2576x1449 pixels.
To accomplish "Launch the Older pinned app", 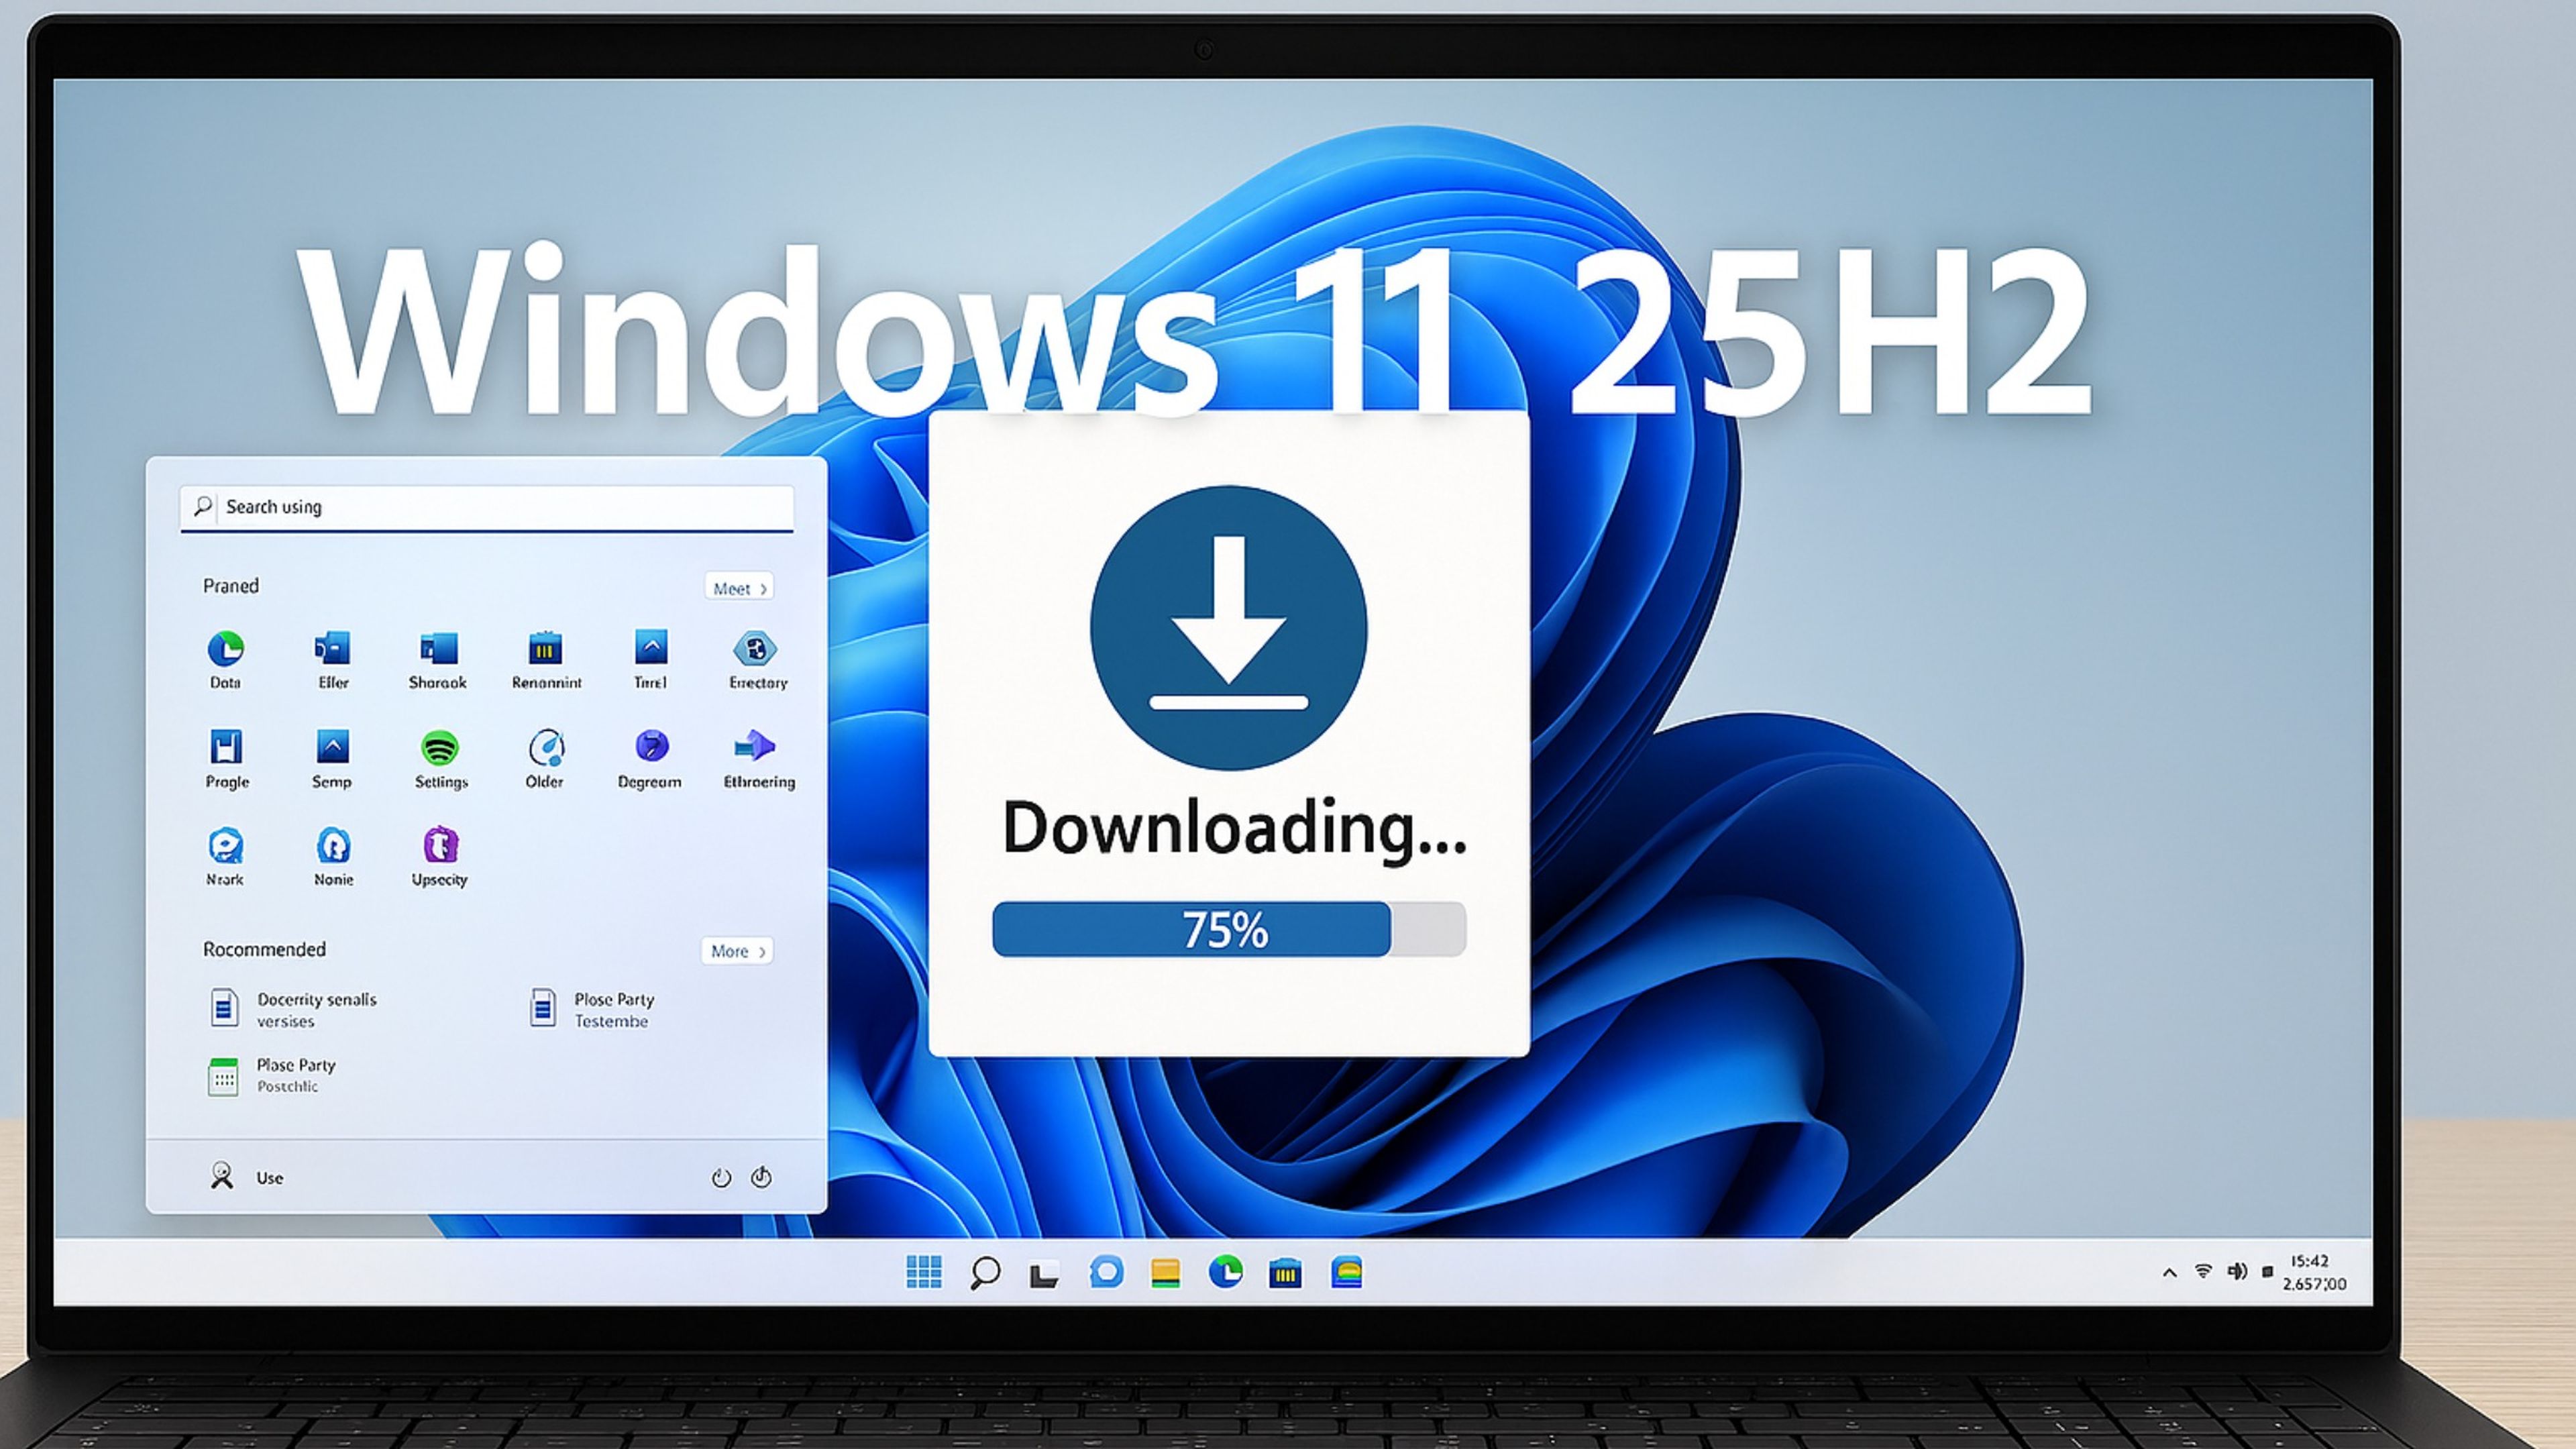I will click(546, 747).
